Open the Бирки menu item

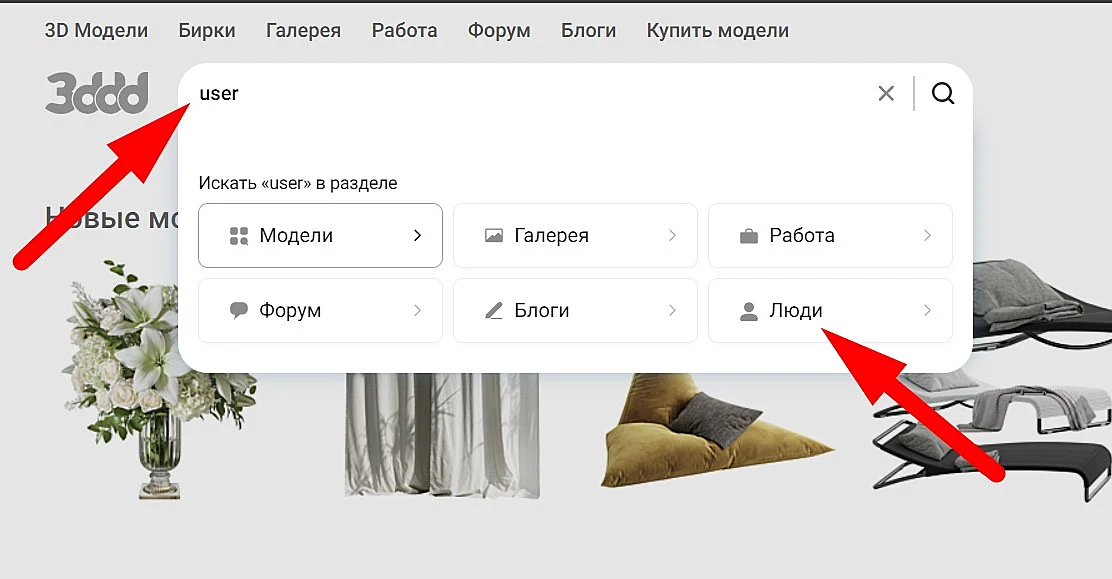(x=207, y=31)
